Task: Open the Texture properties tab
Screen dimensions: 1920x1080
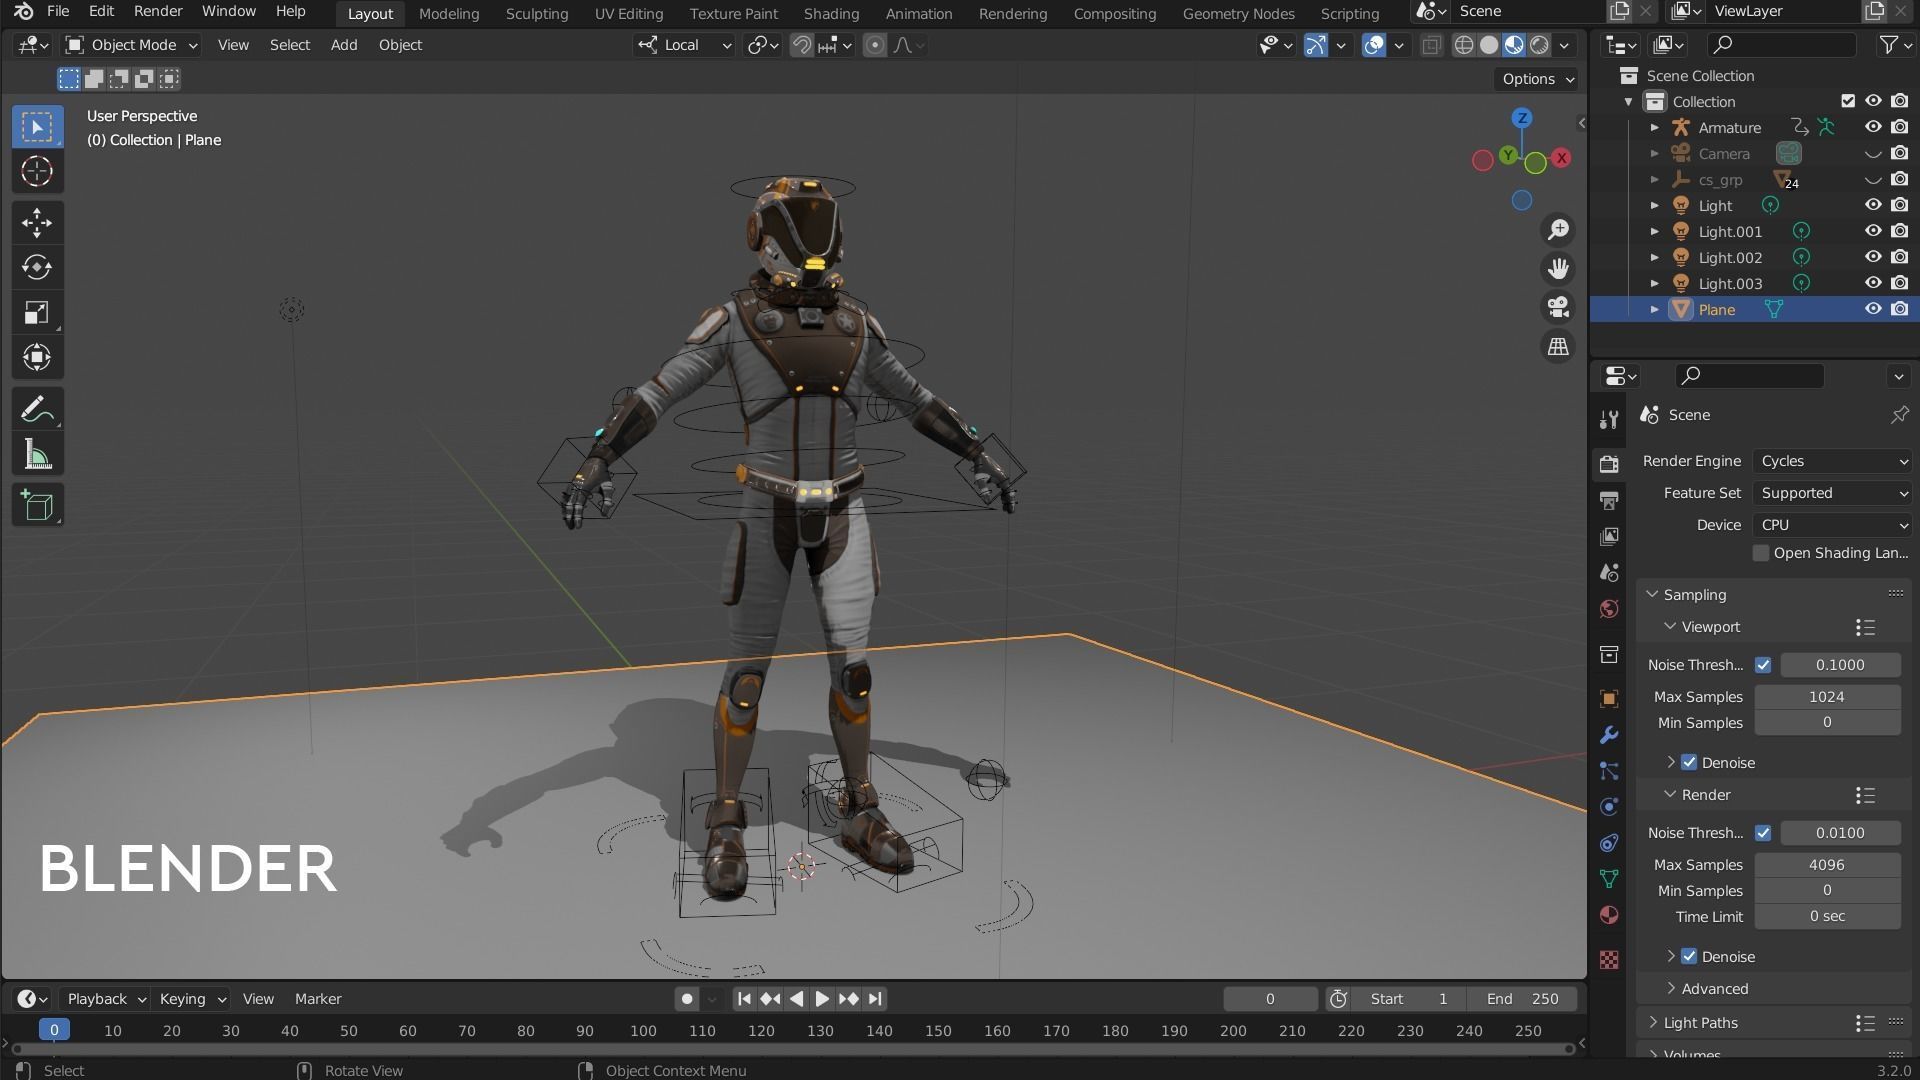Action: (1609, 960)
